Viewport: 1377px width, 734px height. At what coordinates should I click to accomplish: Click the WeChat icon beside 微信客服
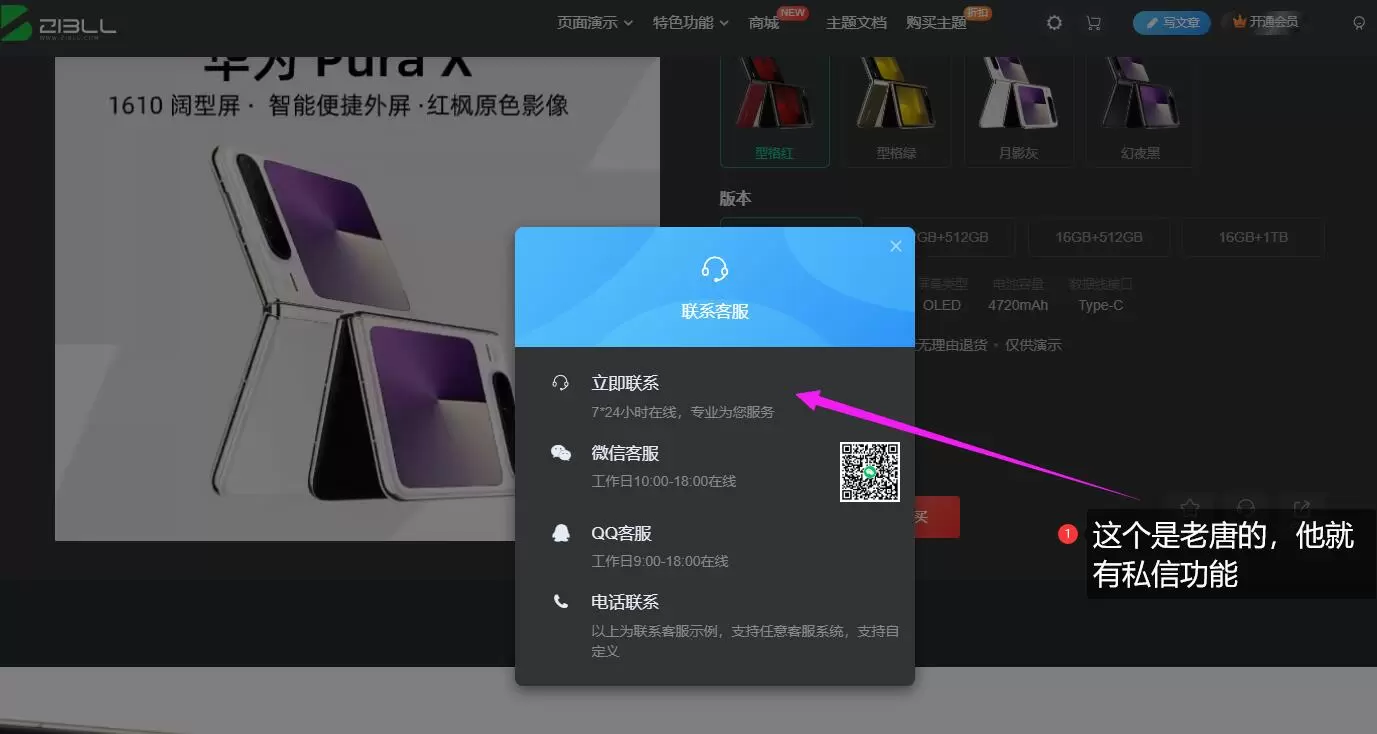(x=561, y=453)
